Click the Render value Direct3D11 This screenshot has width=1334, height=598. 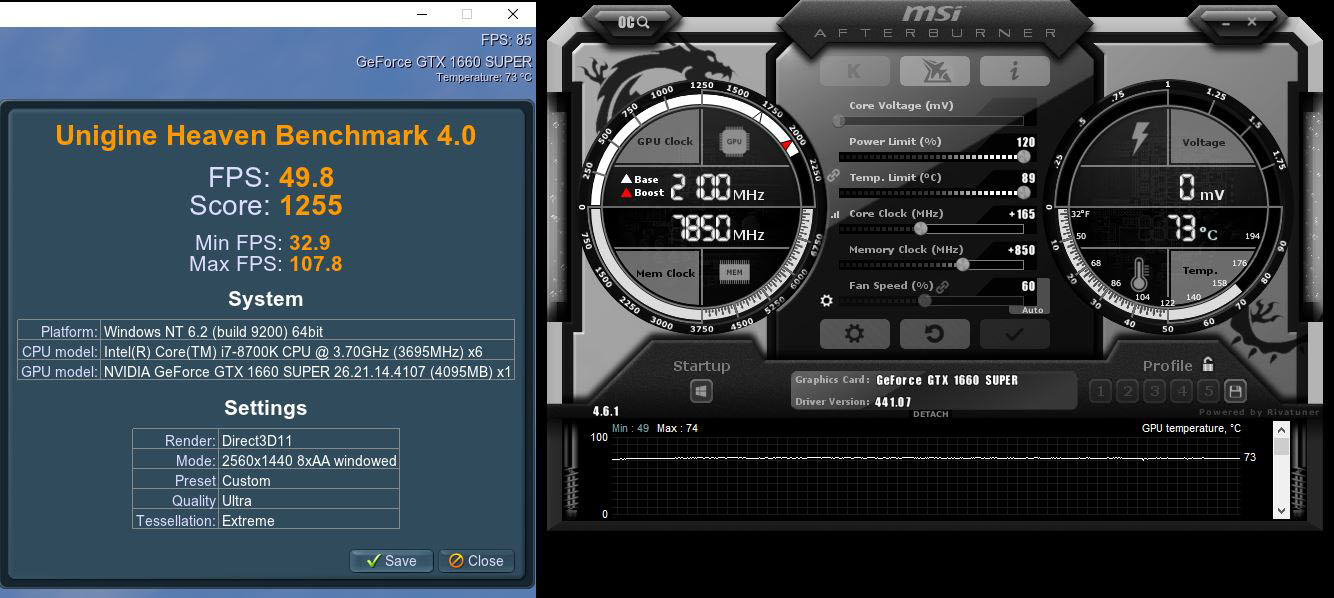point(257,440)
